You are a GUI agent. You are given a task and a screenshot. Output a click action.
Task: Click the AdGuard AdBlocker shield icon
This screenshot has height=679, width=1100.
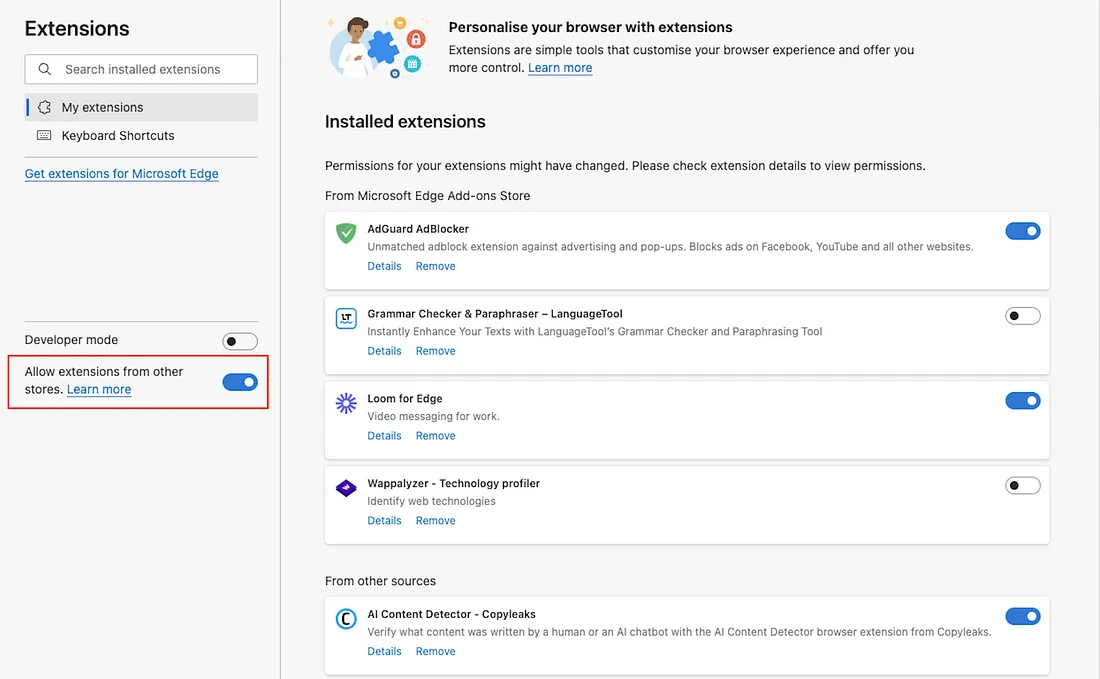pos(346,233)
